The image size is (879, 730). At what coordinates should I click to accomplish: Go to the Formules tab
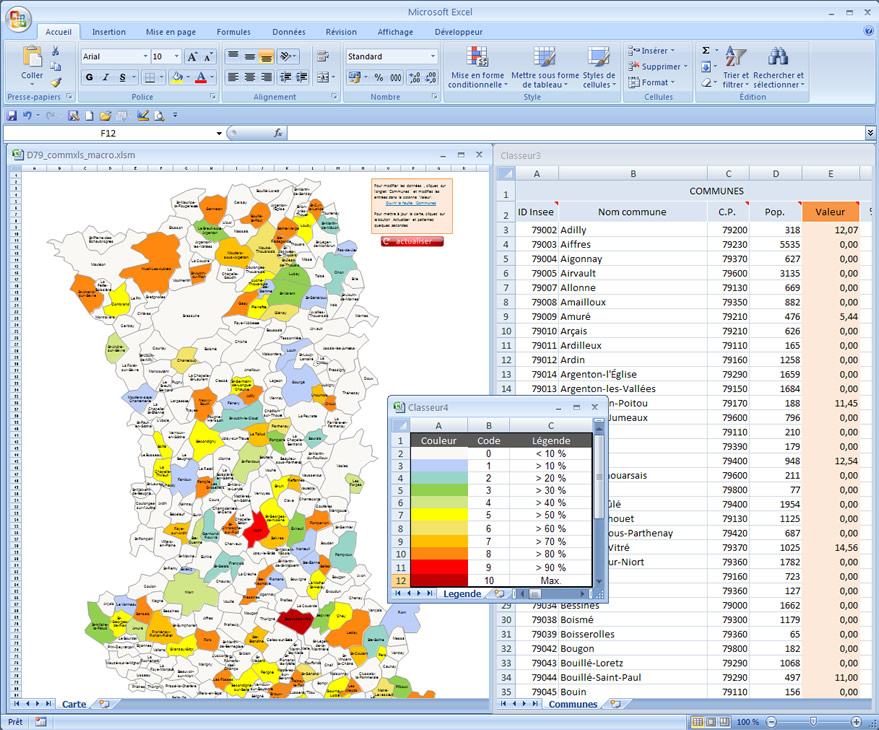click(x=234, y=32)
